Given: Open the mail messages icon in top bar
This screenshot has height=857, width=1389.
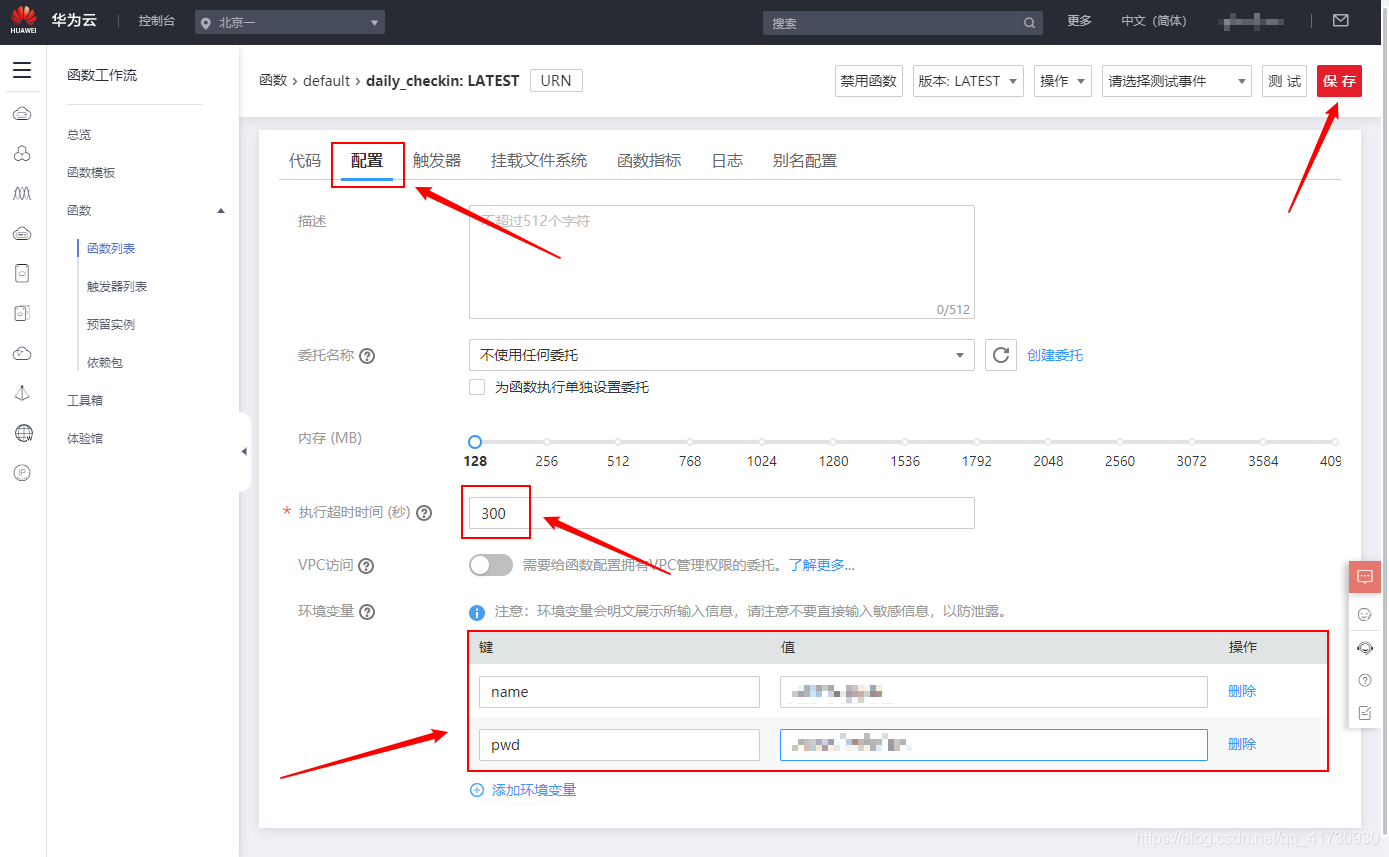Looking at the screenshot, I should point(1341,20).
